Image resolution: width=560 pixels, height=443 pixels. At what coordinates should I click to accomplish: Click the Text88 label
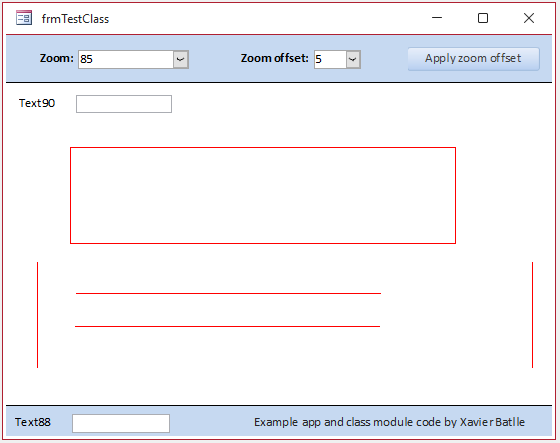[x=33, y=422]
